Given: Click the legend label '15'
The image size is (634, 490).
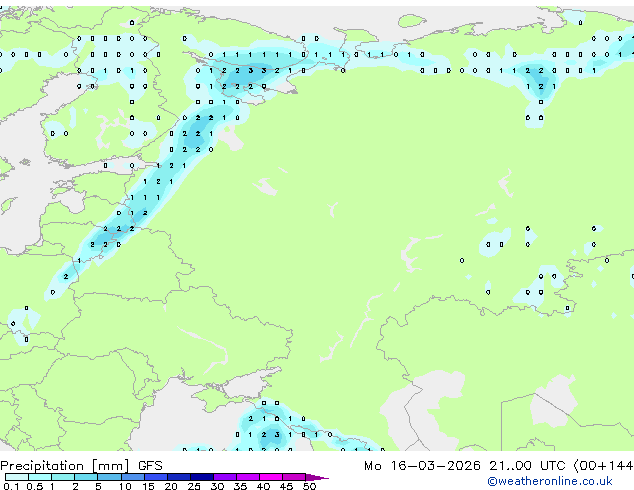Looking at the screenshot, I should tap(148, 486).
